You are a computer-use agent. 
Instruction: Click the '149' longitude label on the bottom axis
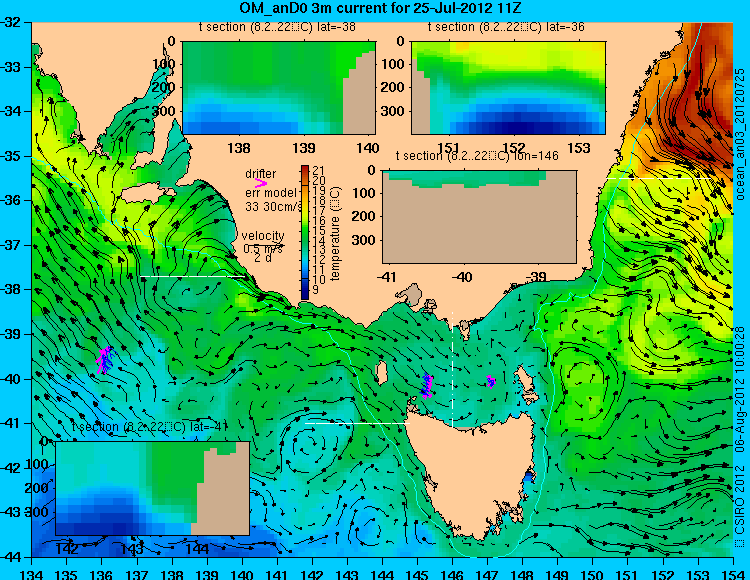[558, 574]
